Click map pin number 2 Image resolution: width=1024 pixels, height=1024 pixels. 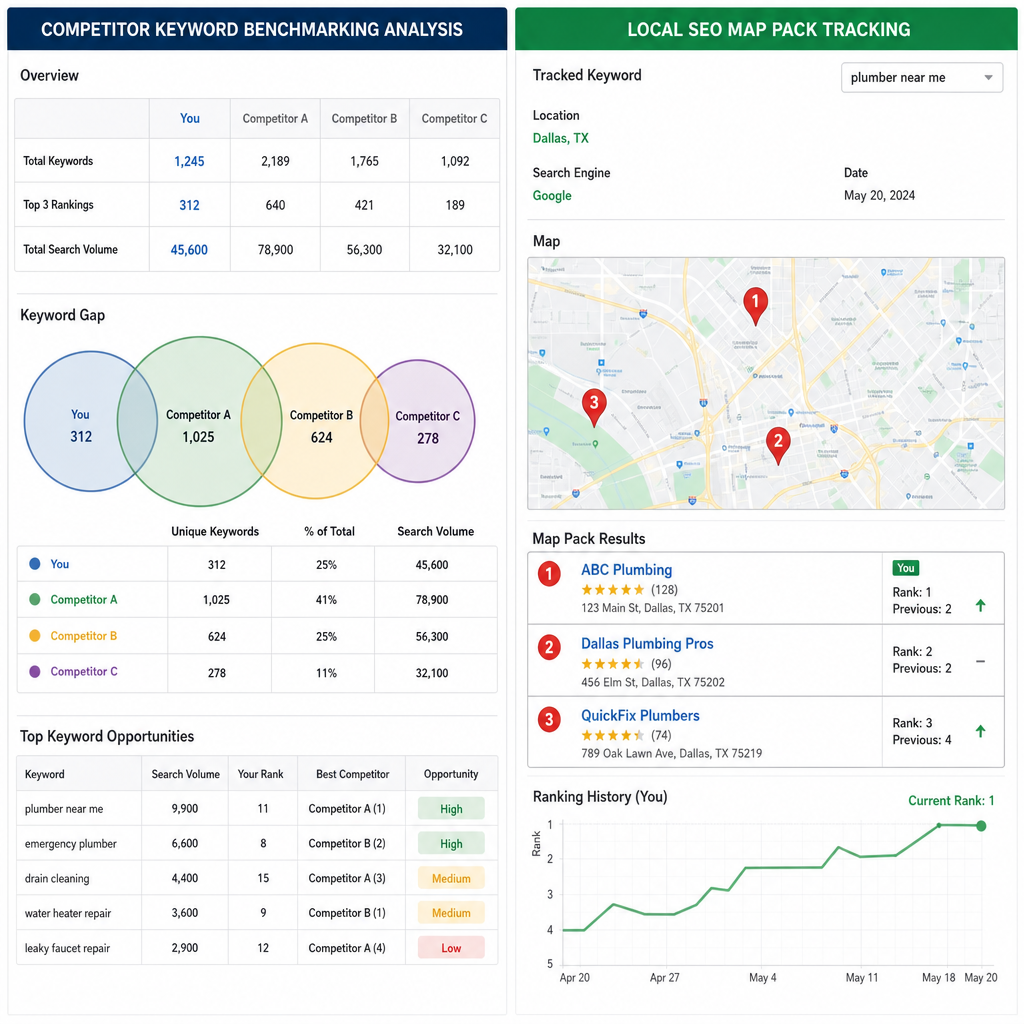click(x=778, y=445)
